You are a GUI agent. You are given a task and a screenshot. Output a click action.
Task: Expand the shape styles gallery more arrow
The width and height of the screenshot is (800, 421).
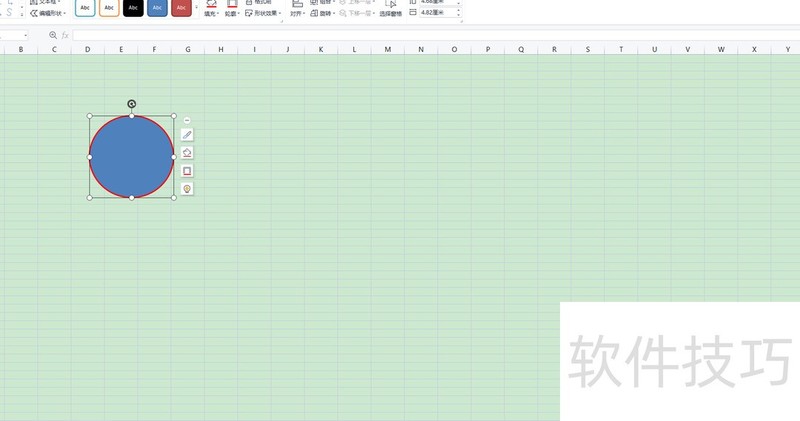click(197, 8)
